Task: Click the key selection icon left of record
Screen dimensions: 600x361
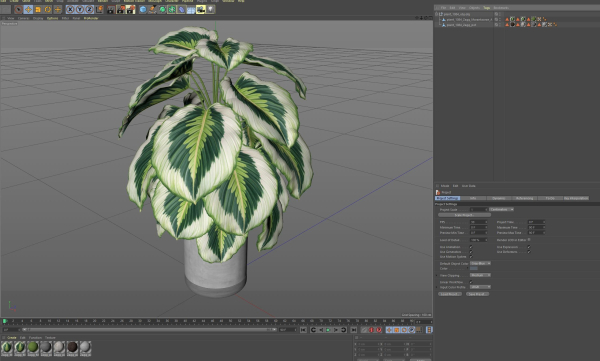Action: (x=364, y=330)
